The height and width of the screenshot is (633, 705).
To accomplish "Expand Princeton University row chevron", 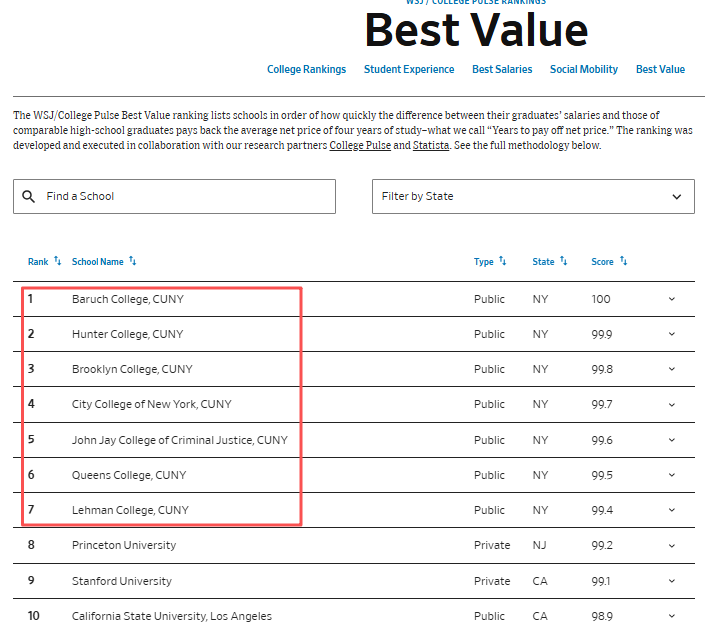I will (671, 546).
